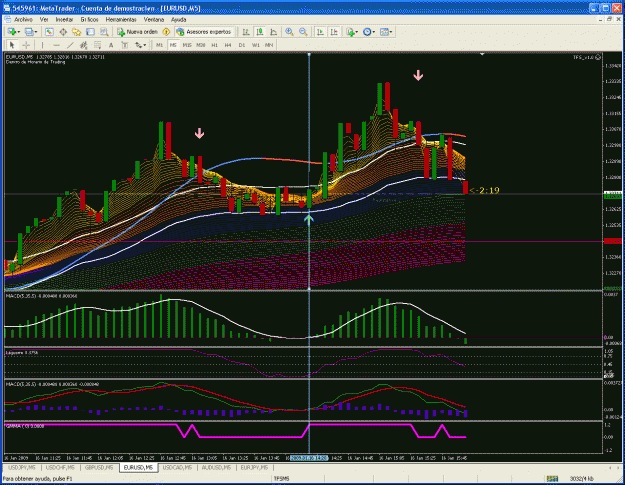Open the Indicators list dropdown
The height and width of the screenshot is (485, 625).
pos(352,32)
